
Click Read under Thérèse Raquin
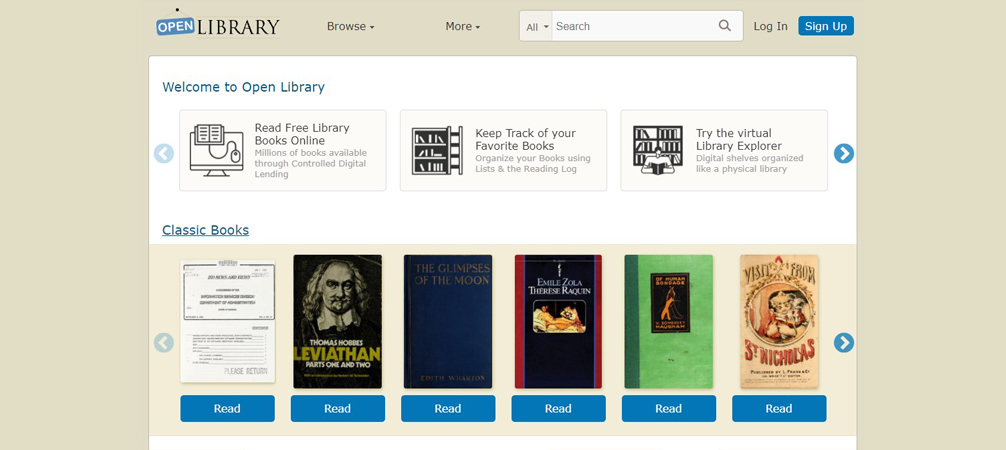click(558, 408)
